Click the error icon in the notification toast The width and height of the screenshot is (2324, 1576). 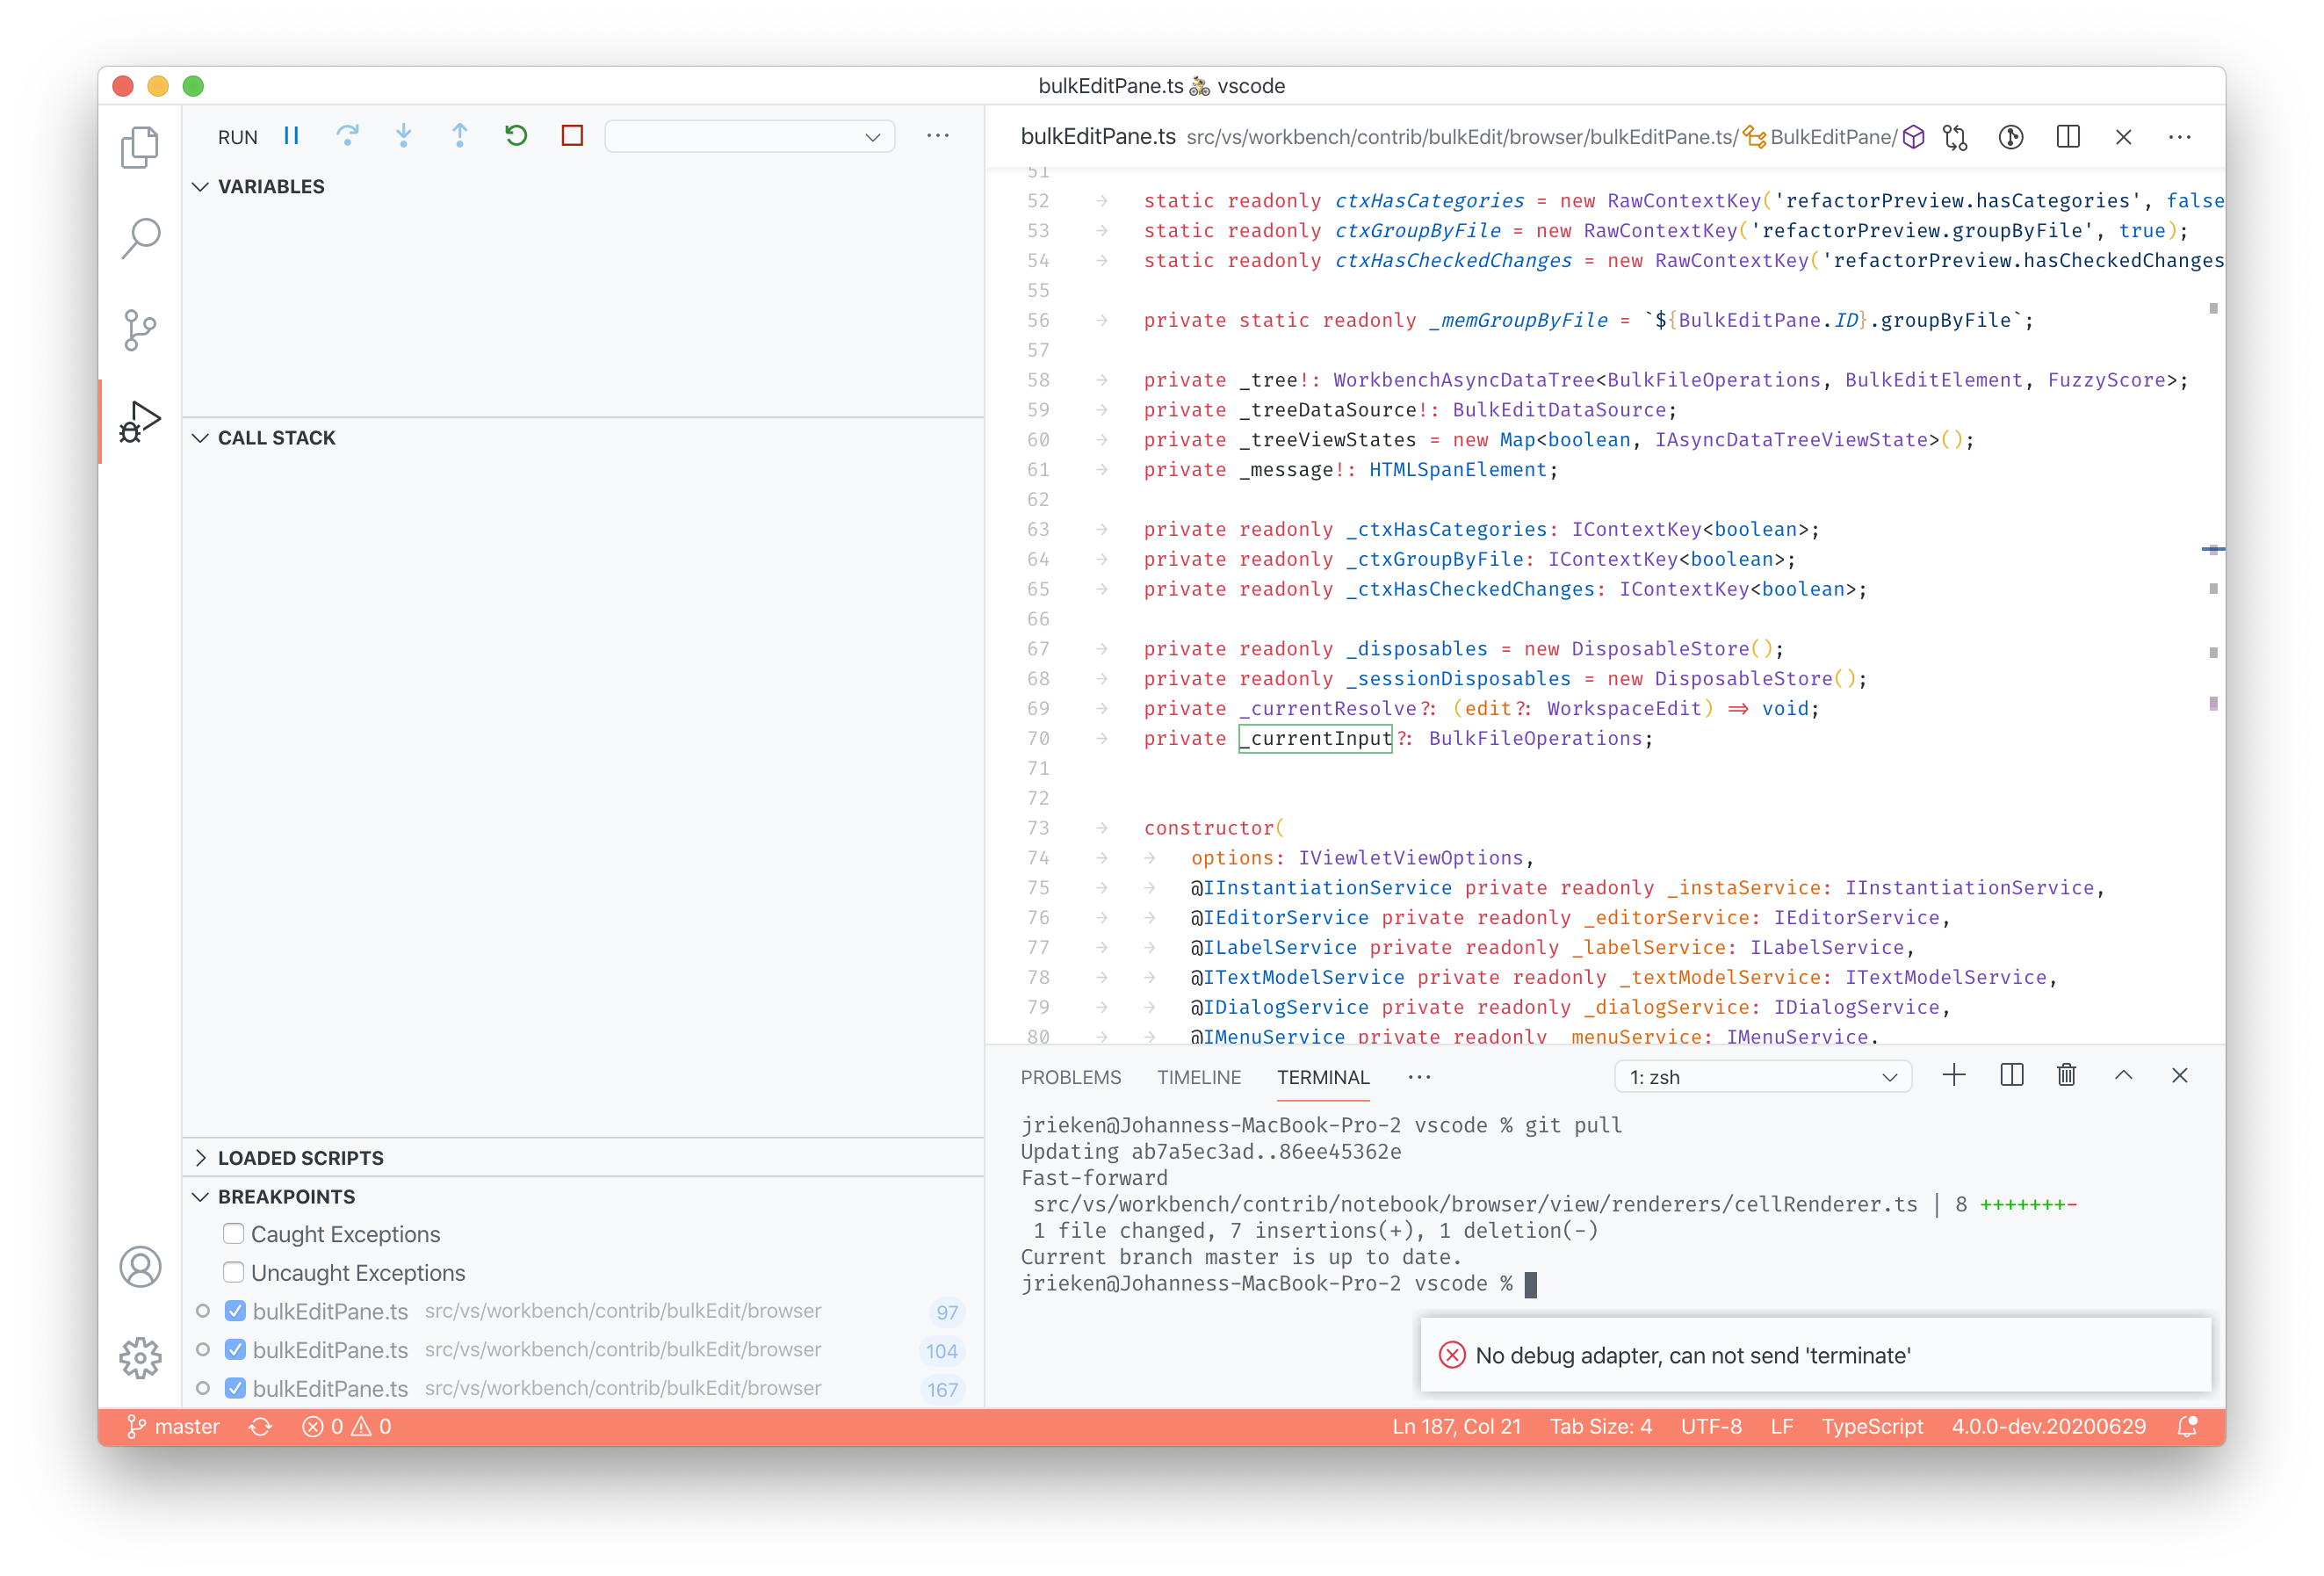[x=1451, y=1355]
